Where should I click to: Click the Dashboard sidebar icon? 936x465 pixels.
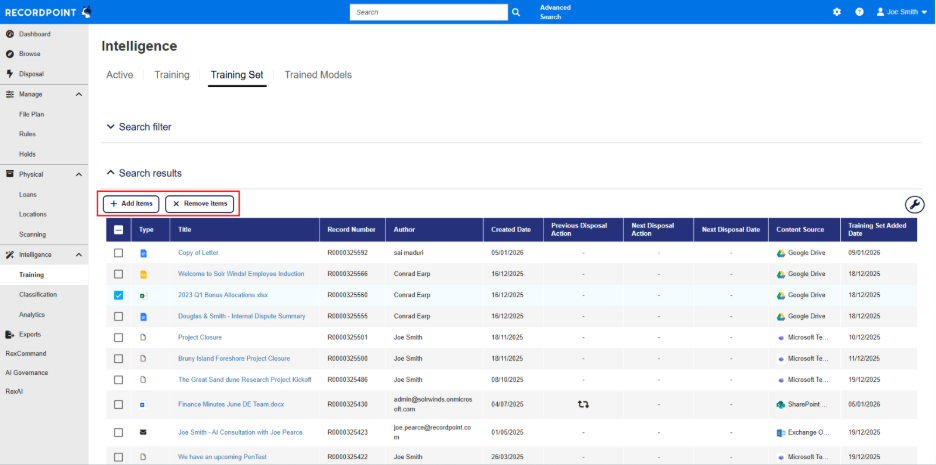(9, 34)
